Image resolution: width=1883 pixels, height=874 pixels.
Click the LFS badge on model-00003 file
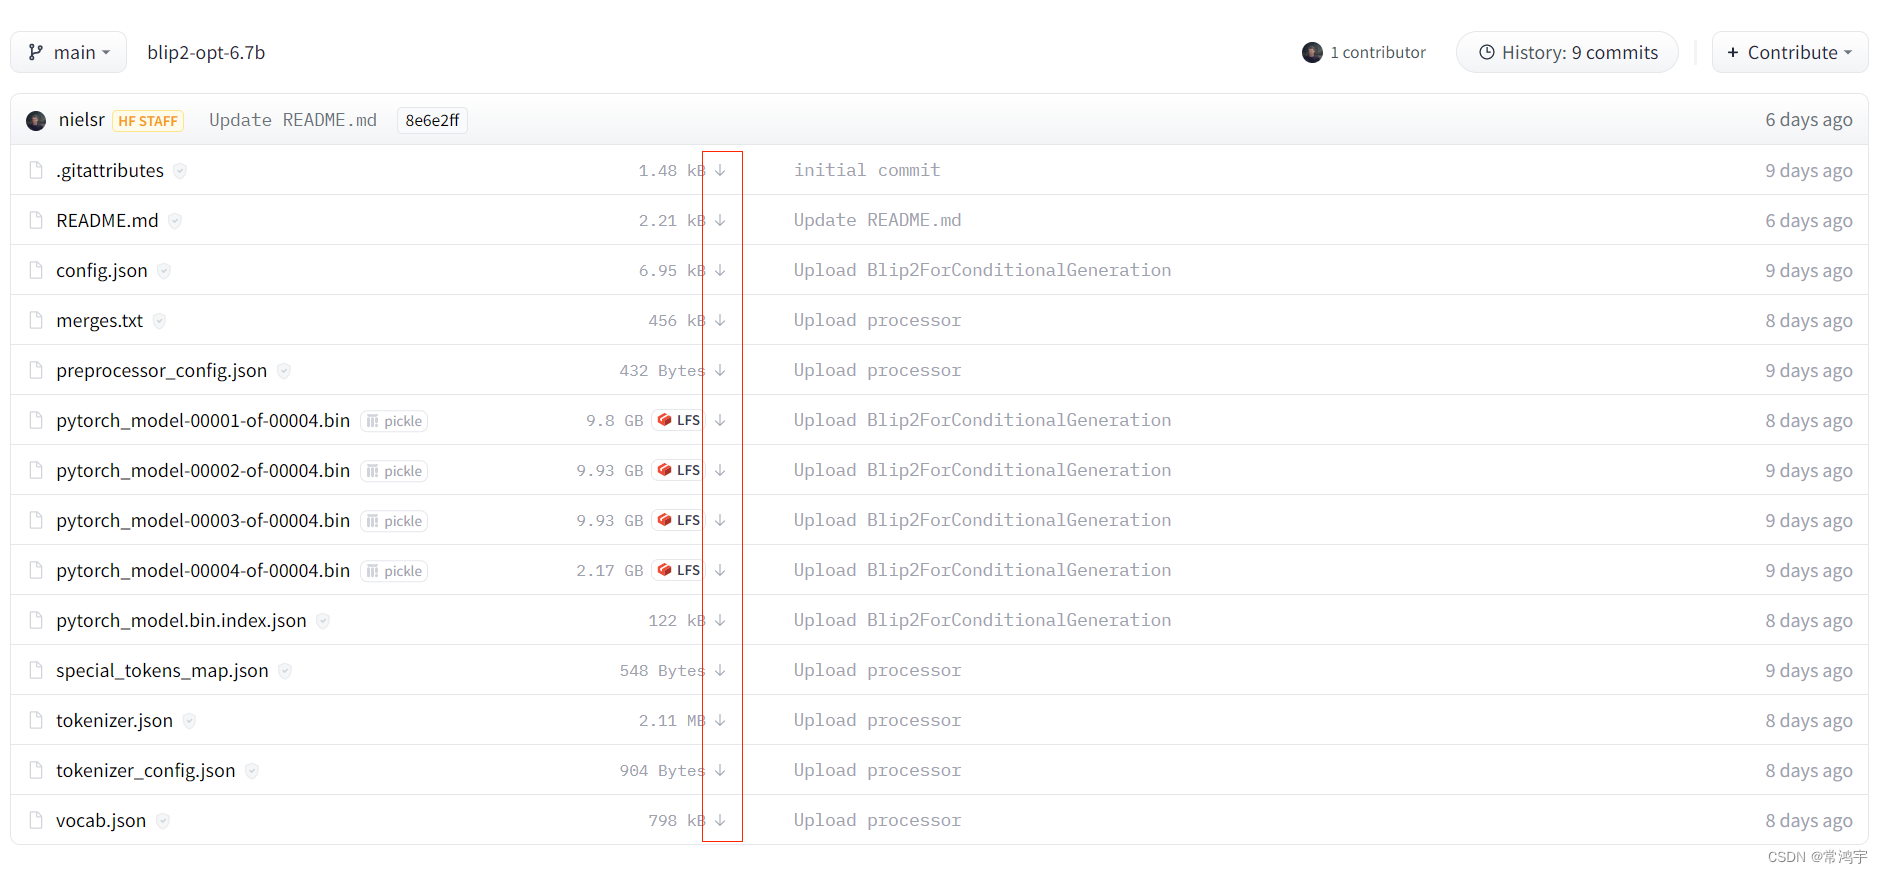pos(679,520)
